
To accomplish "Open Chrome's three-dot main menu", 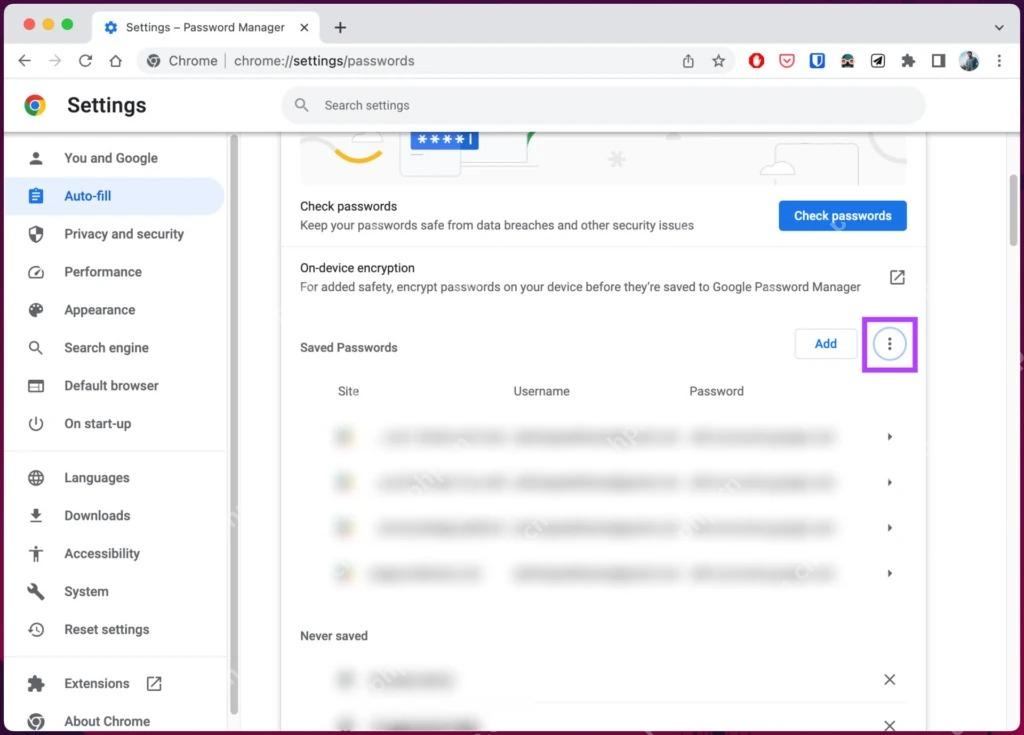I will pyautogui.click(x=999, y=61).
